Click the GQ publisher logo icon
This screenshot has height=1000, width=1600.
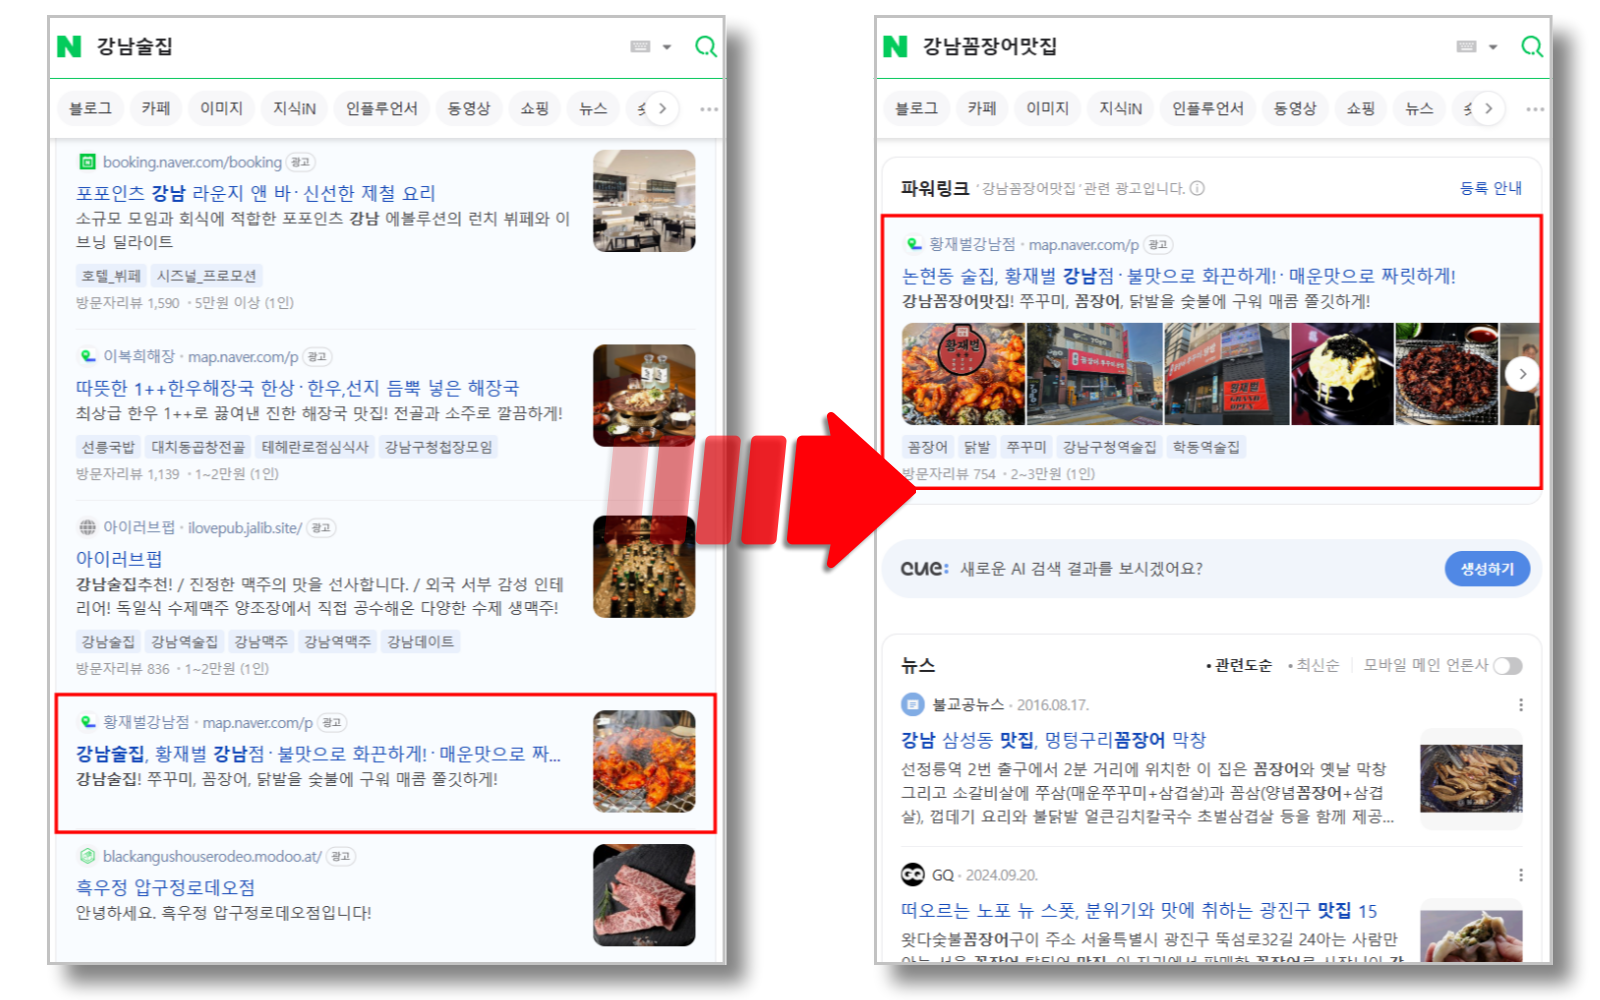pyautogui.click(x=913, y=875)
